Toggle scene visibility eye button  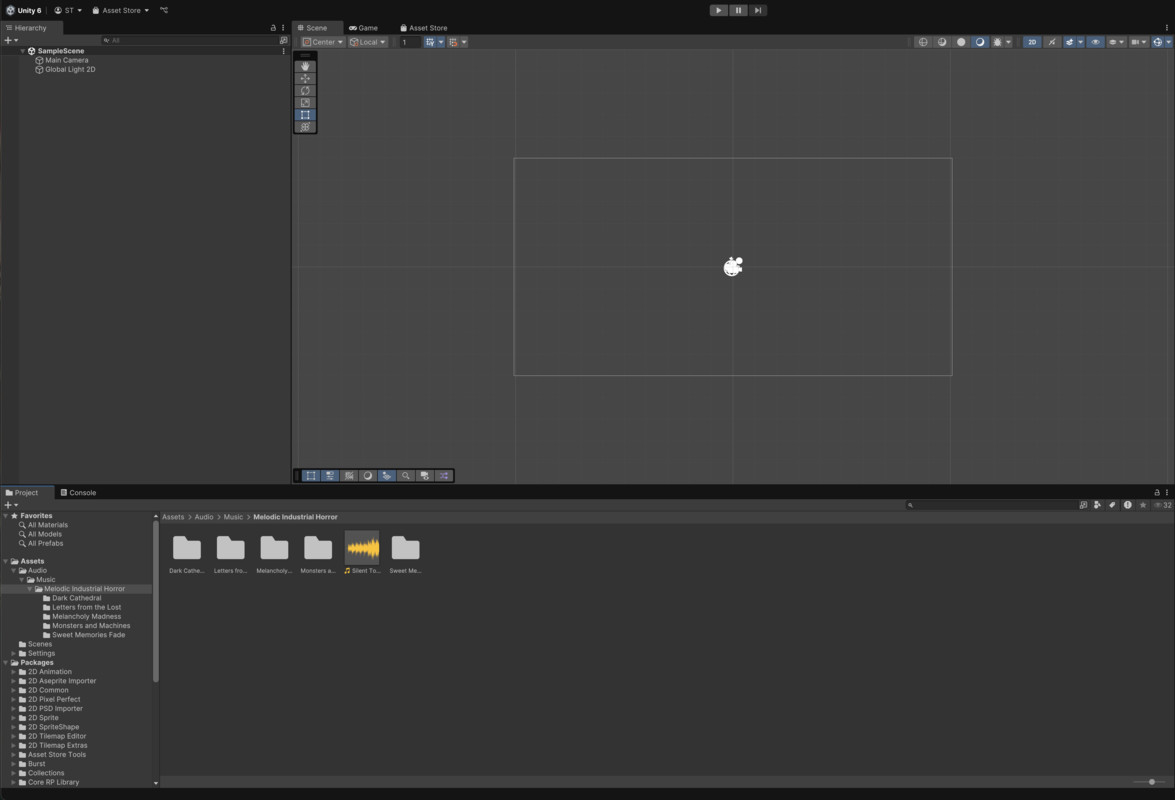1096,42
